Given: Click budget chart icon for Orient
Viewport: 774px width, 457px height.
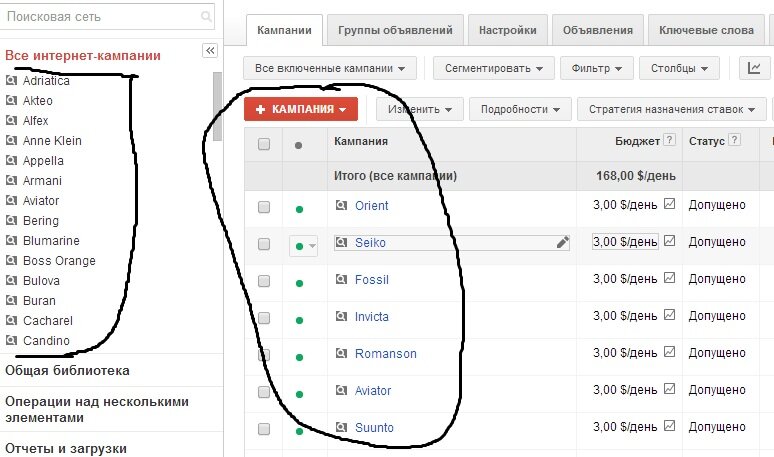Looking at the screenshot, I should click(x=669, y=205).
